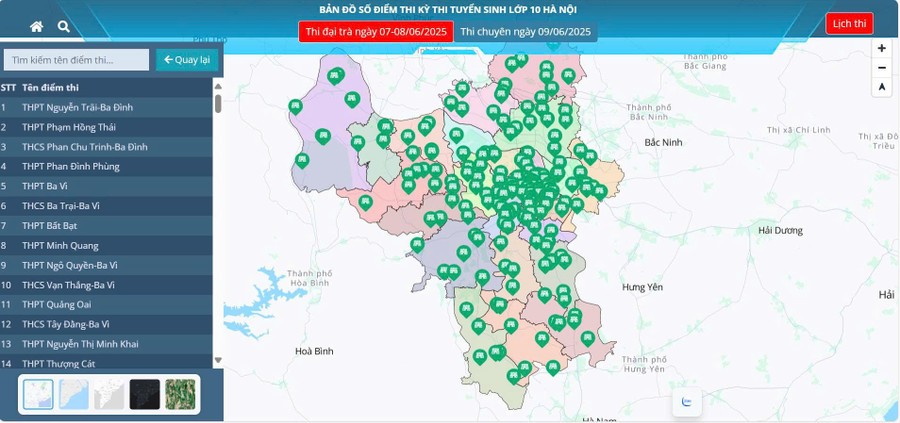Select the satellite imagery basemap thumbnail
The width and height of the screenshot is (900, 423).
pos(180,394)
